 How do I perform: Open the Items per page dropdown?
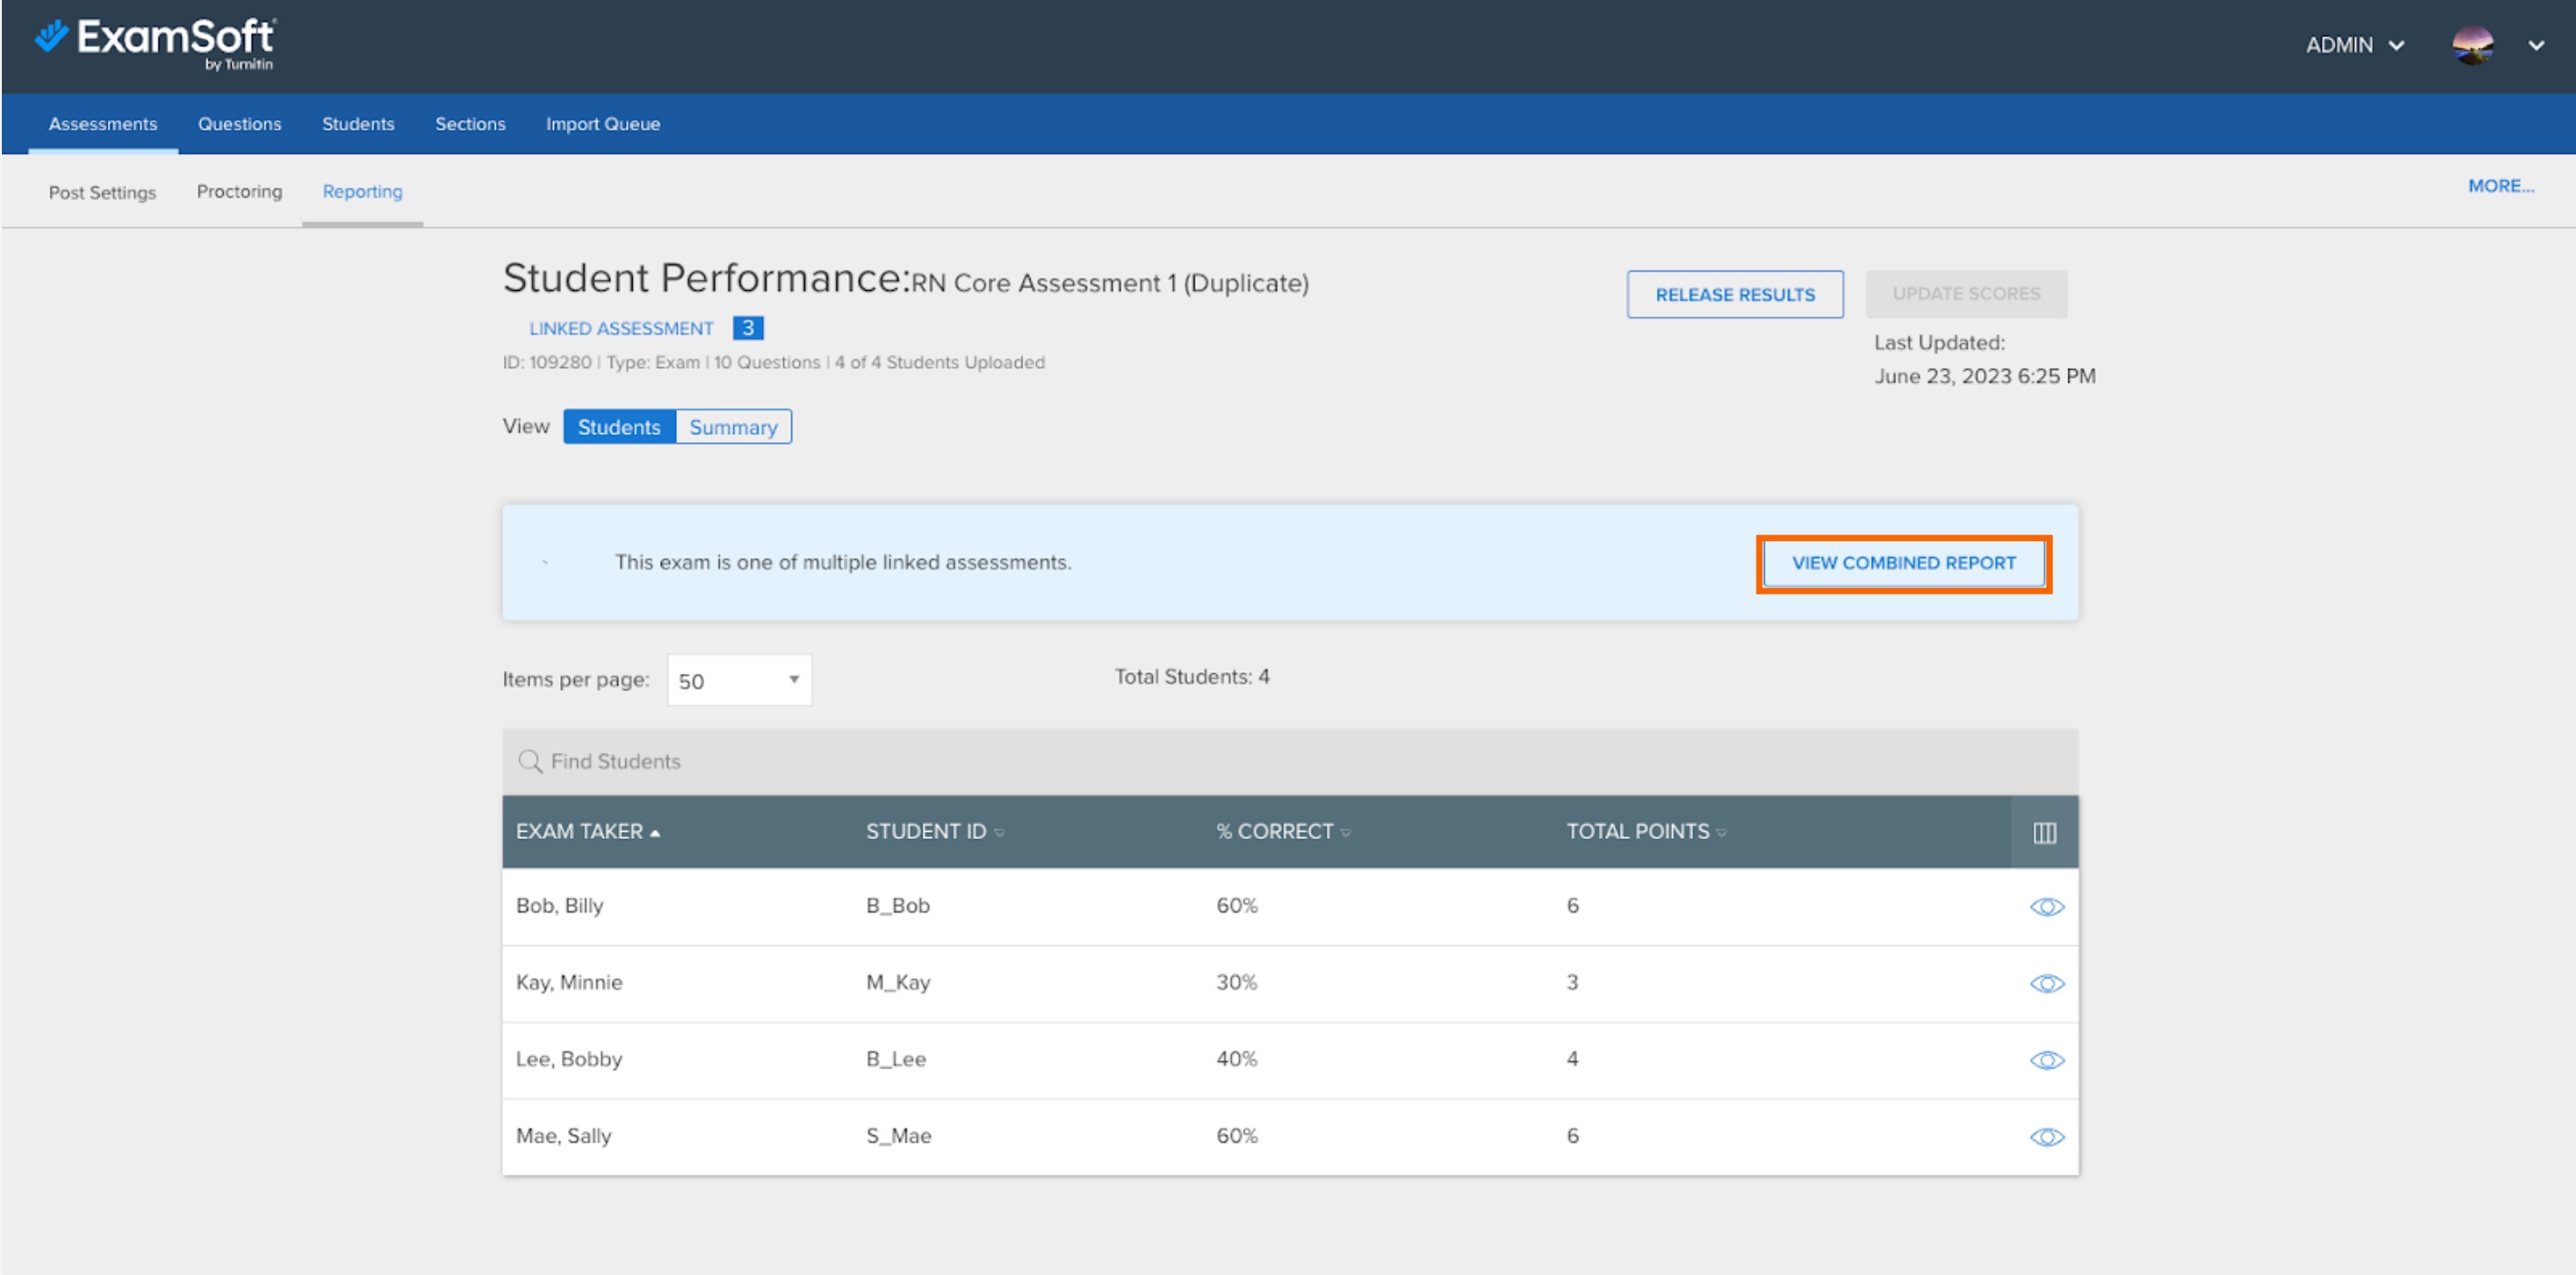coord(739,680)
